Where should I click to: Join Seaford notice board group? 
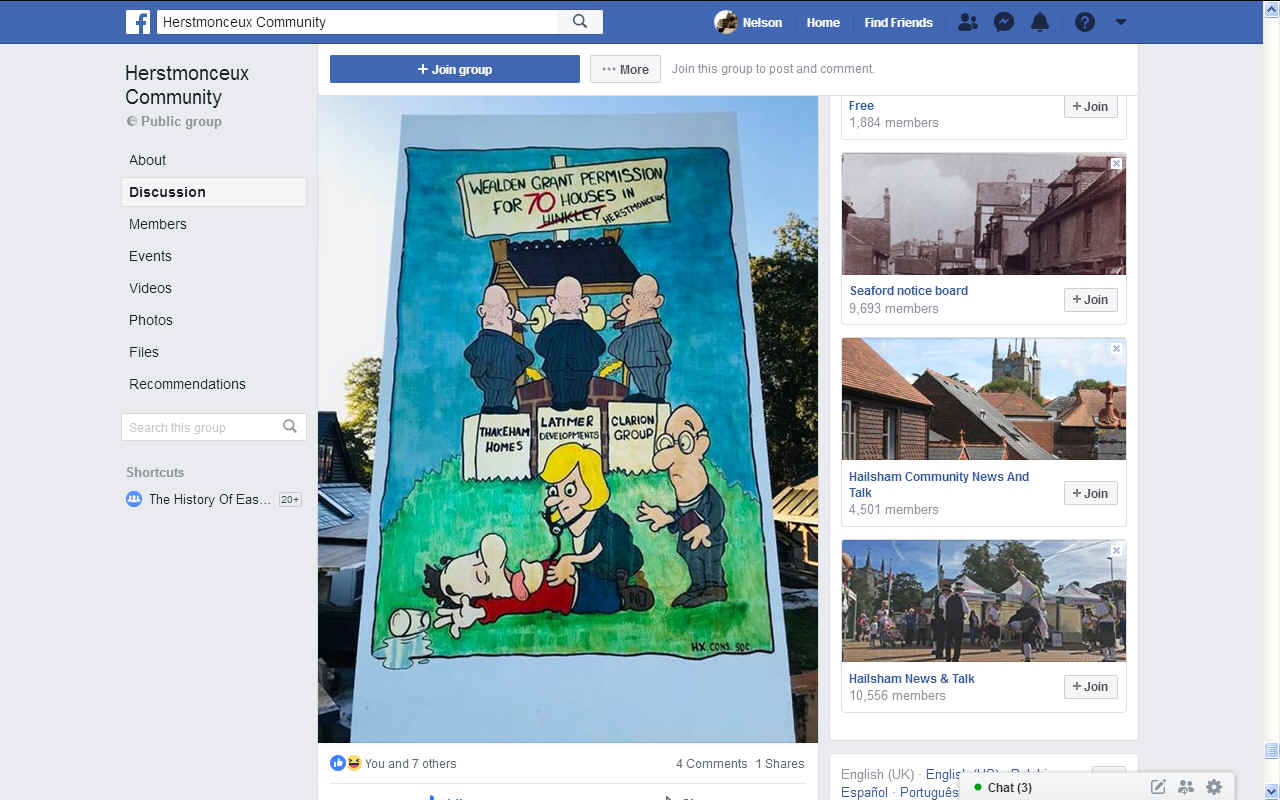pyautogui.click(x=1090, y=299)
